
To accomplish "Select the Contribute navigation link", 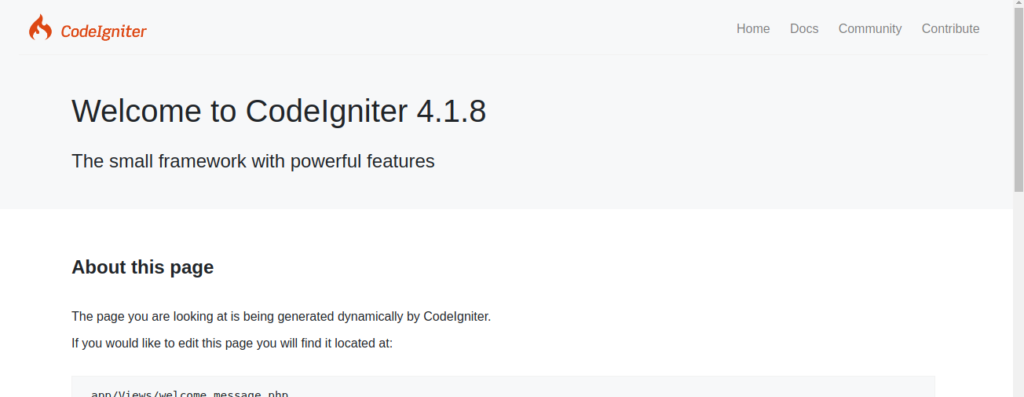I will [x=950, y=29].
